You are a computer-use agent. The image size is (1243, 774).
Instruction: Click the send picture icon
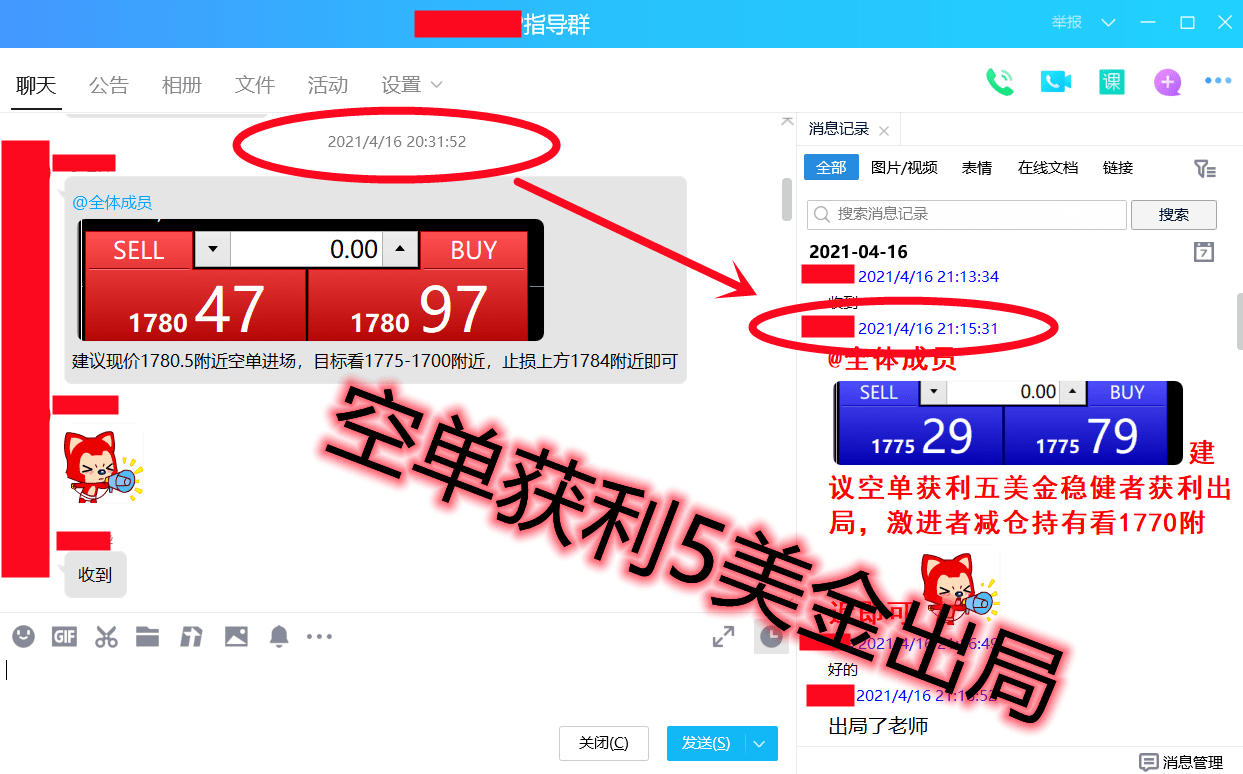(236, 636)
